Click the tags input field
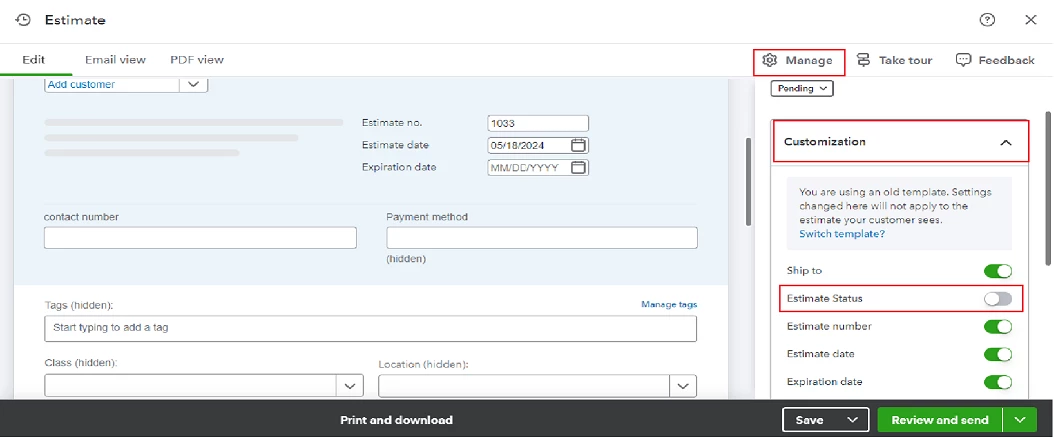Screen dimensions: 1054x438 coord(370,328)
